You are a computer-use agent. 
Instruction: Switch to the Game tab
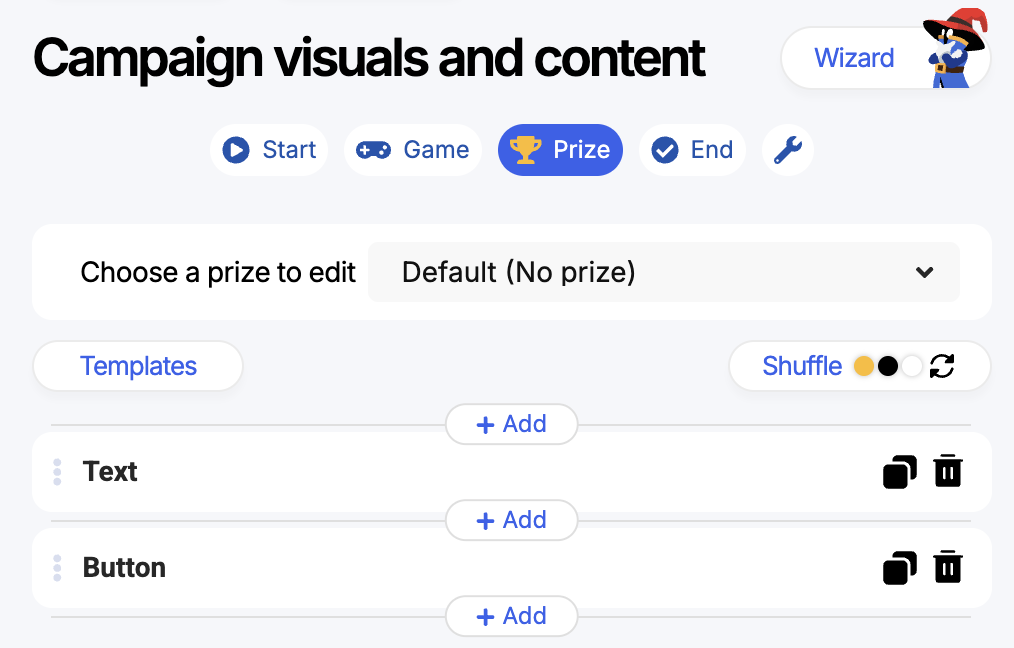pos(413,150)
